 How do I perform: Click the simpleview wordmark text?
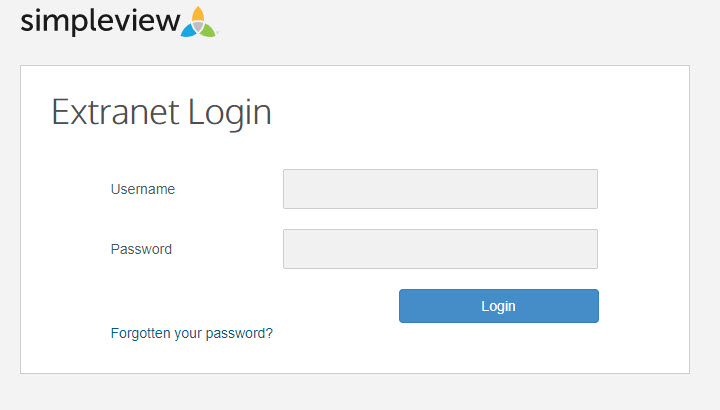[x=101, y=22]
